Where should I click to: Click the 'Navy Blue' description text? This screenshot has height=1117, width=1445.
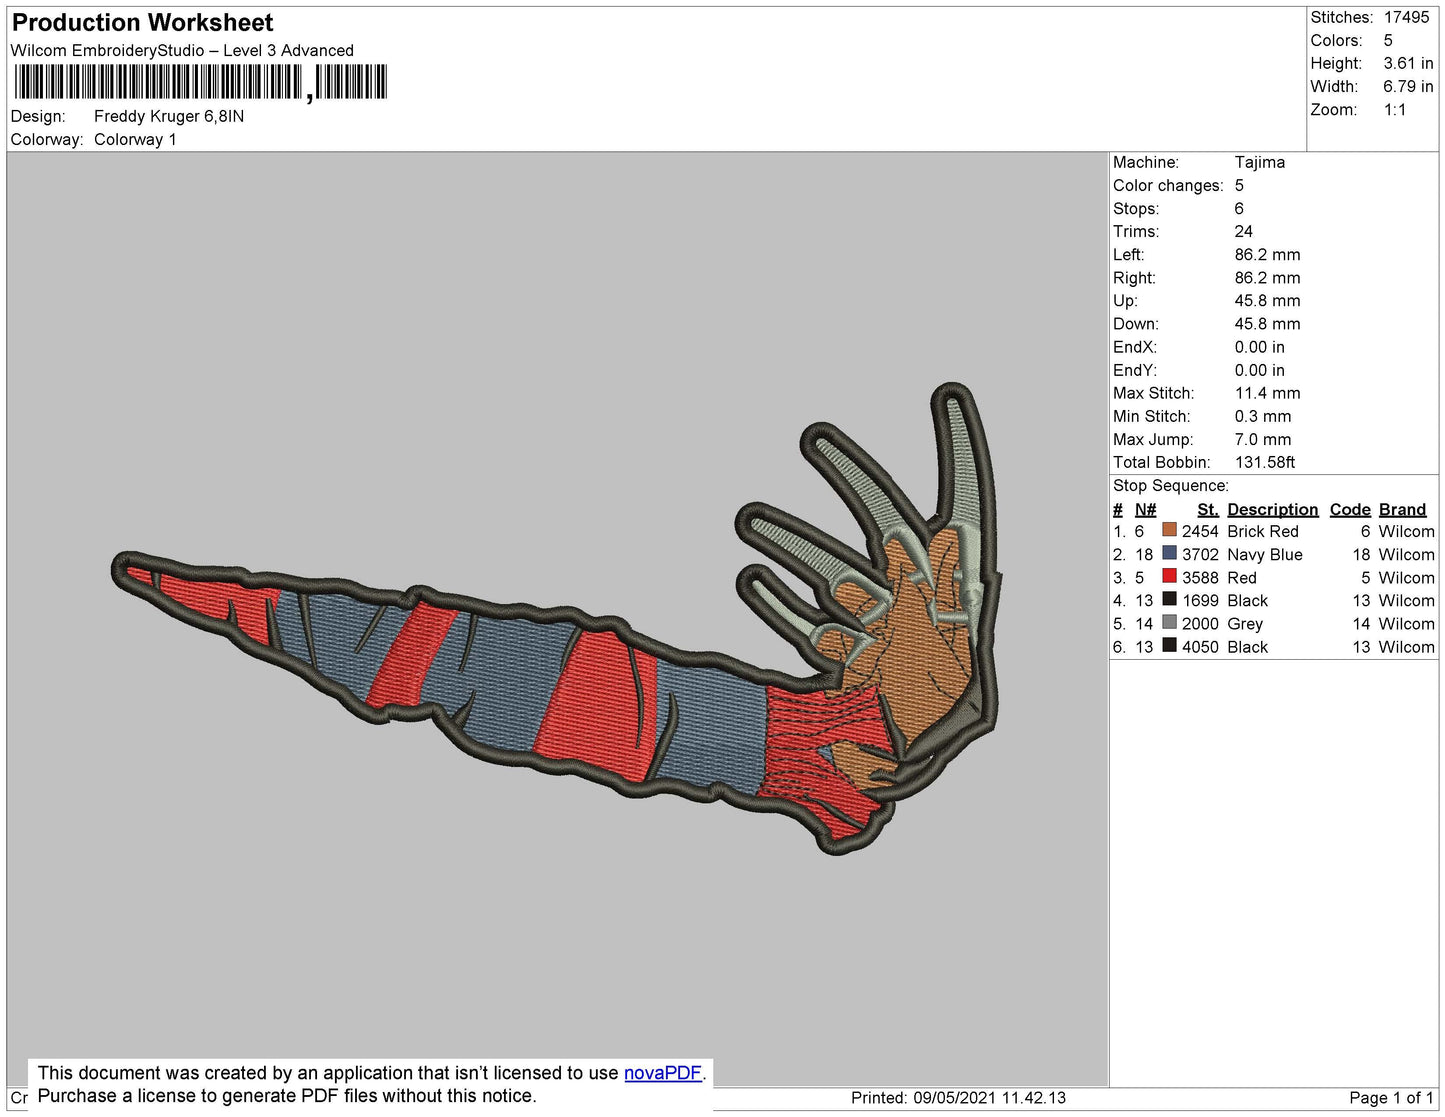tap(1265, 554)
